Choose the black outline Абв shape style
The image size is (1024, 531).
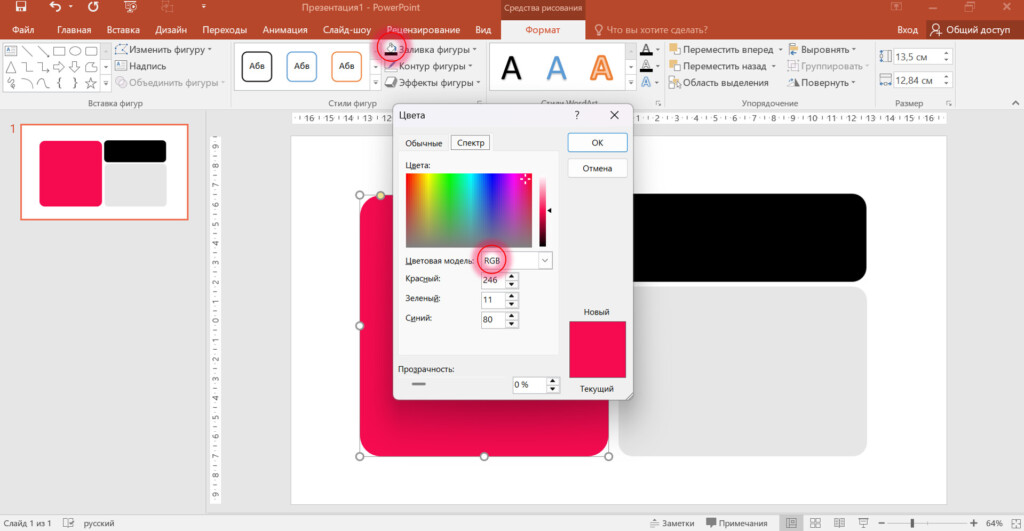pyautogui.click(x=257, y=66)
